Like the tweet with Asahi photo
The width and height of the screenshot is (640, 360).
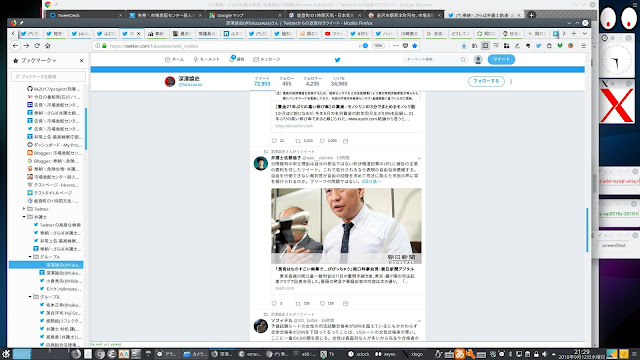[327, 304]
